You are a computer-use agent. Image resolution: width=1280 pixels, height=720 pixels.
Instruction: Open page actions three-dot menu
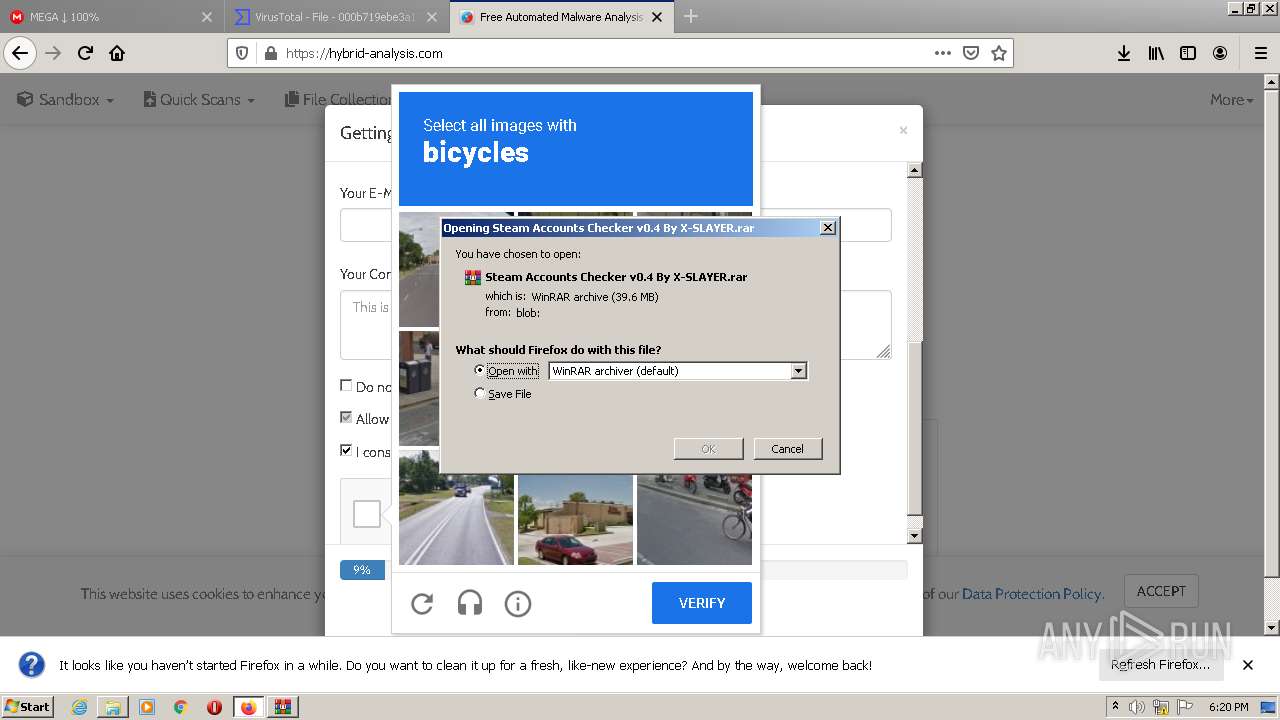942,53
